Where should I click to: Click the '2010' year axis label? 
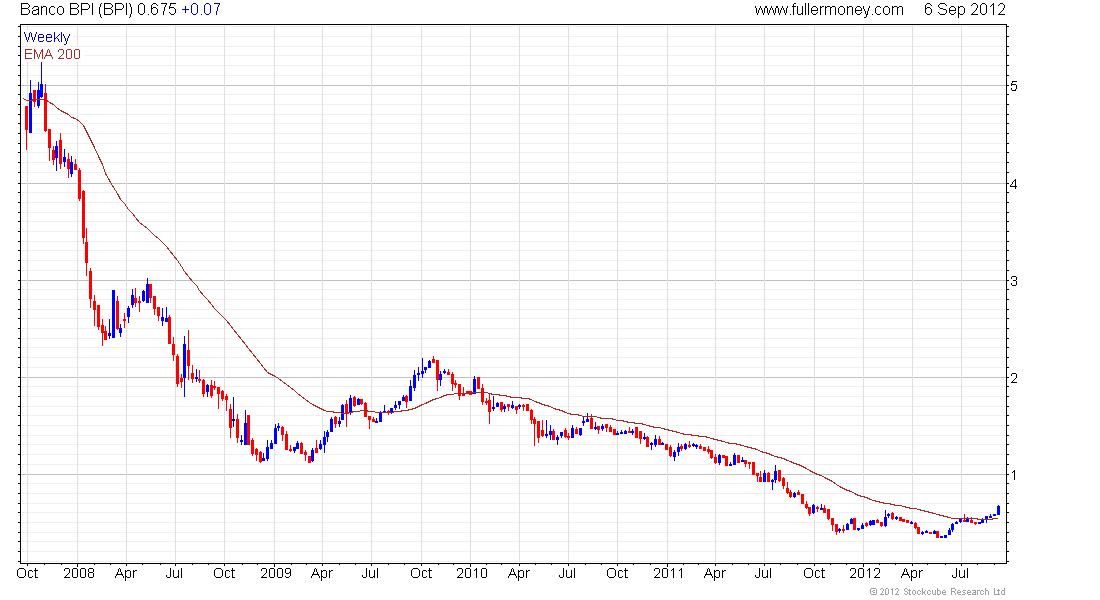(471, 573)
